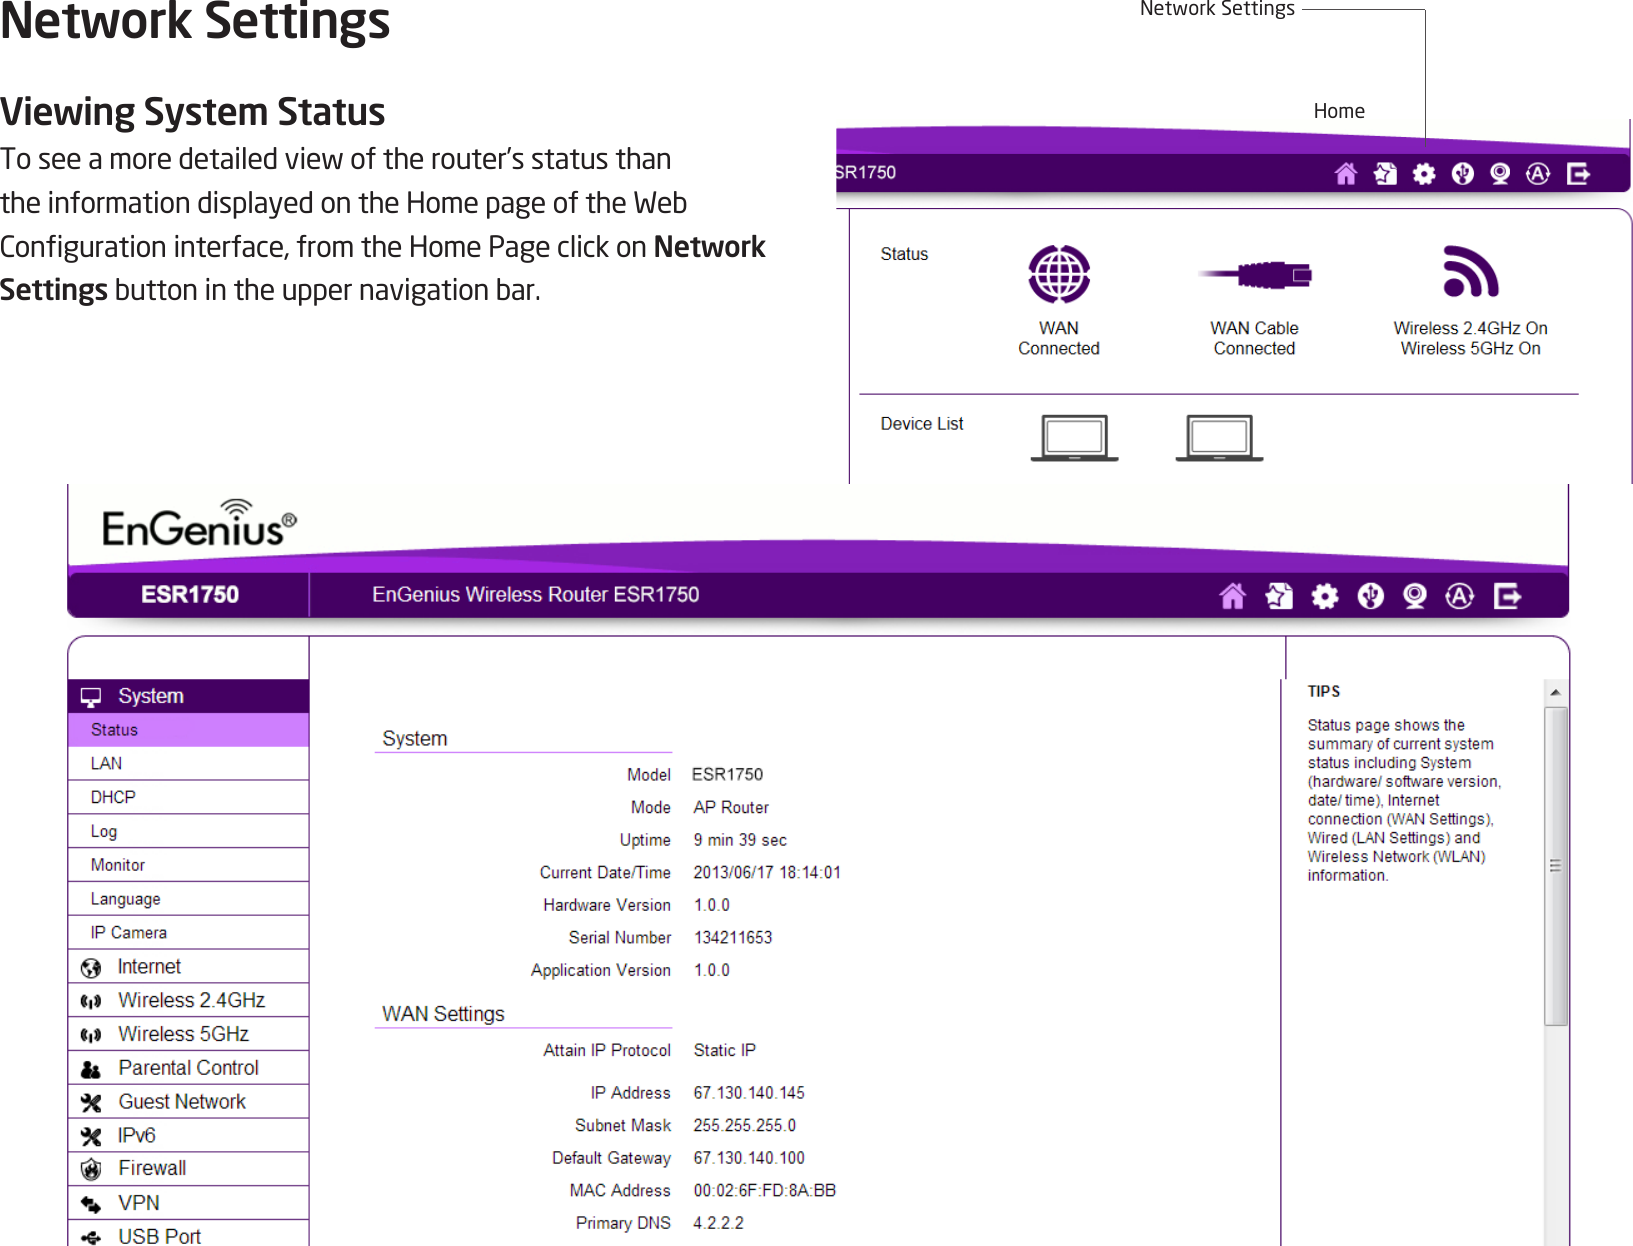Select the second laptop in Device List
This screenshot has width=1633, height=1246.
pyautogui.click(x=1219, y=438)
